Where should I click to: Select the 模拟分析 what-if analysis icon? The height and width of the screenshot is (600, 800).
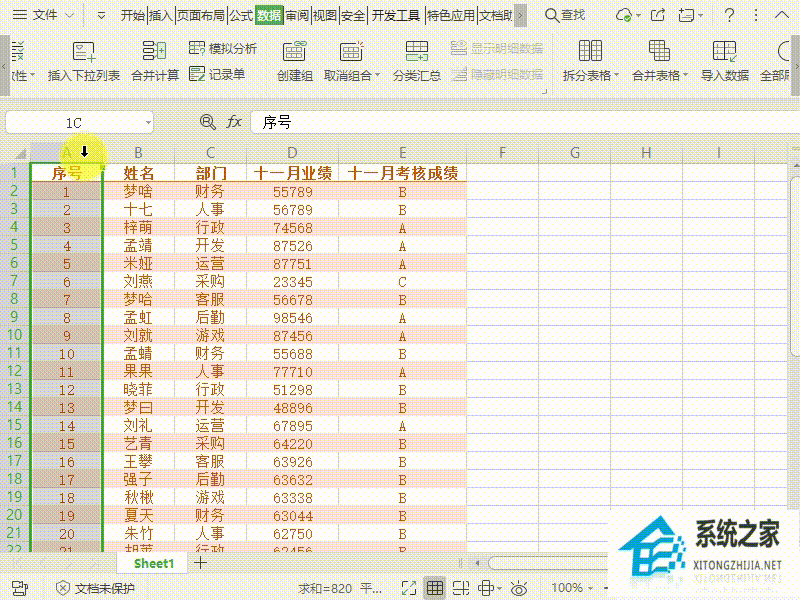207,47
